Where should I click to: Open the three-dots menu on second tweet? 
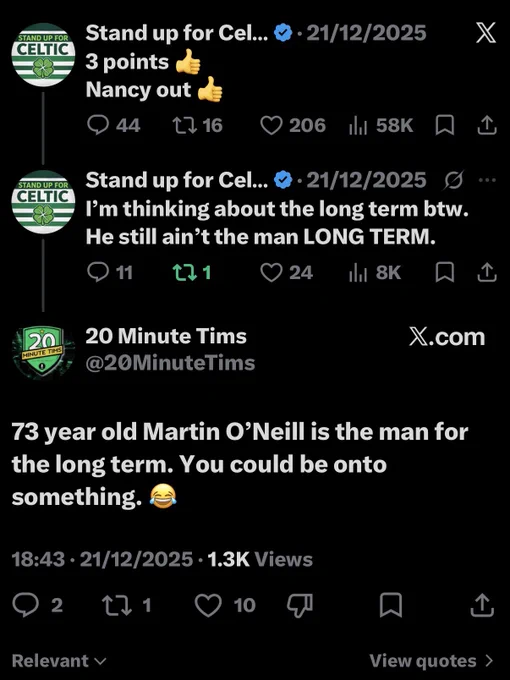[487, 180]
